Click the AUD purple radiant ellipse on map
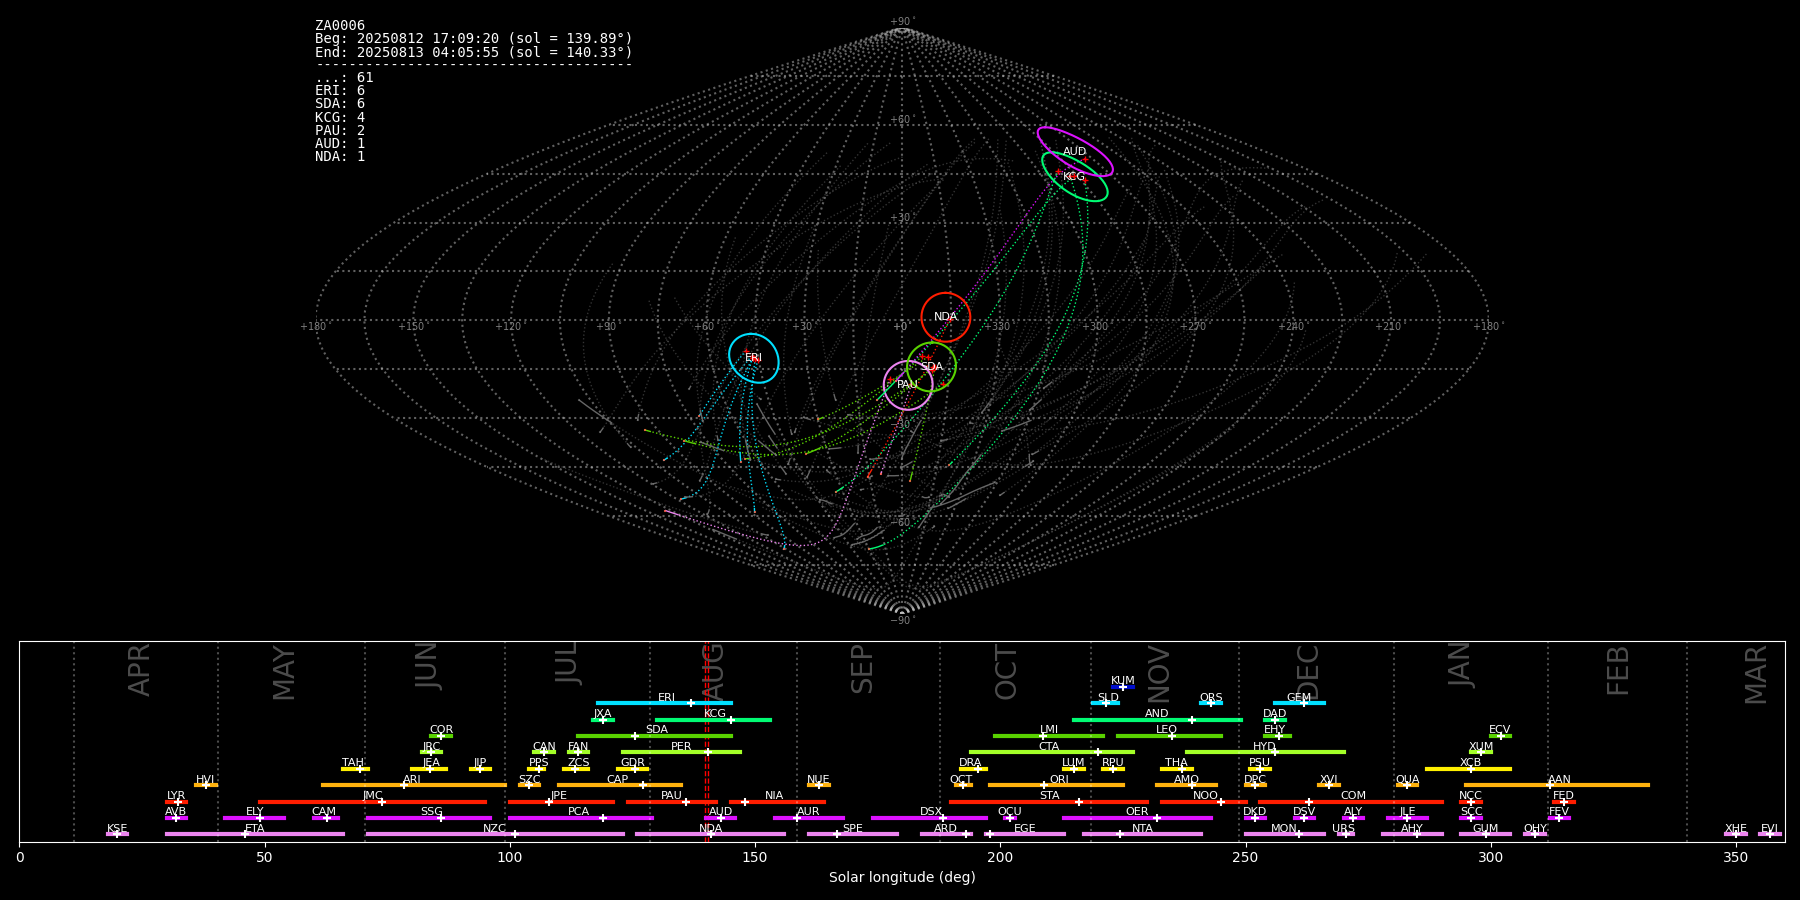Screen dimensions: 1800x900 [x=1075, y=152]
